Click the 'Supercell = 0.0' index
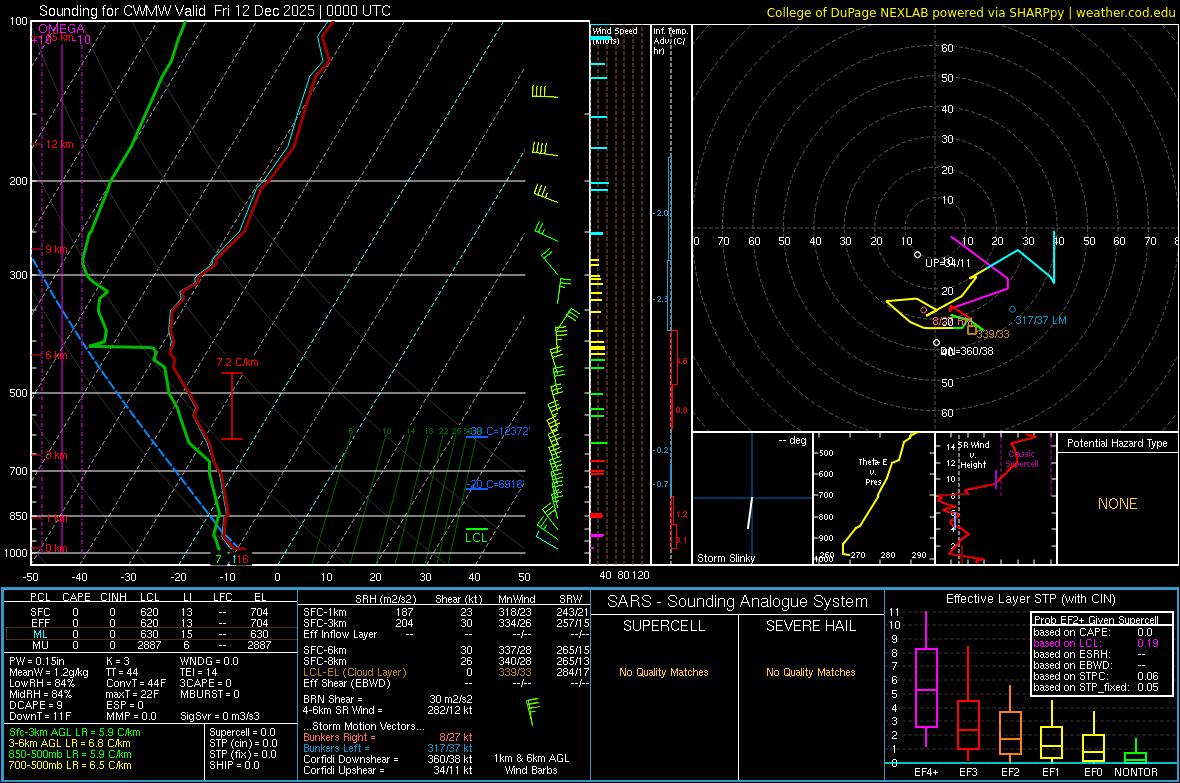The image size is (1180, 783). pyautogui.click(x=242, y=733)
